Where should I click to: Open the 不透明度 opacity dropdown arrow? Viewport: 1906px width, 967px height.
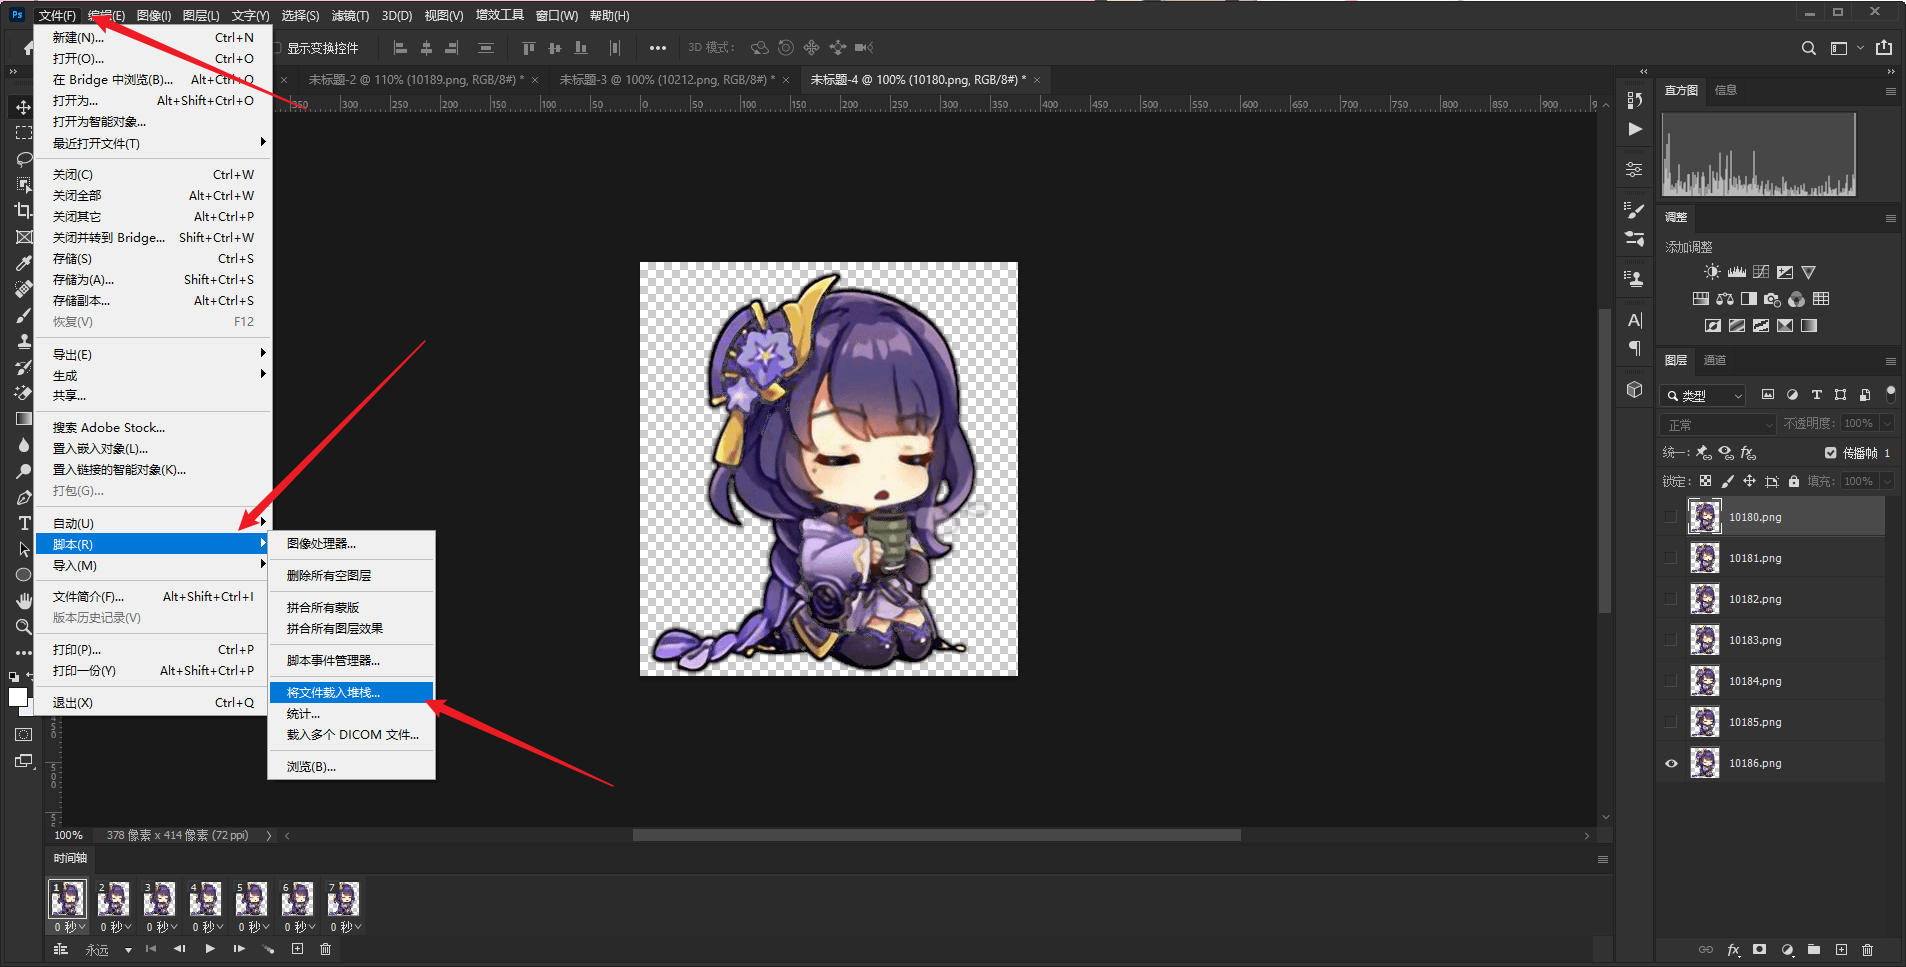coord(1888,424)
